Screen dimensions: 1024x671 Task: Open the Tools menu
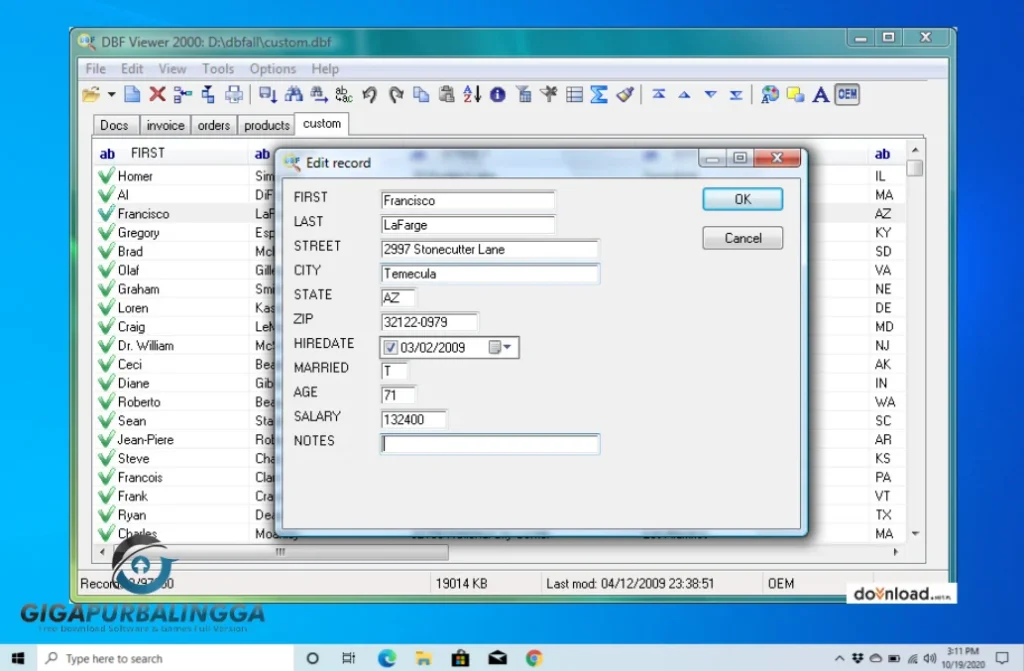coord(218,69)
